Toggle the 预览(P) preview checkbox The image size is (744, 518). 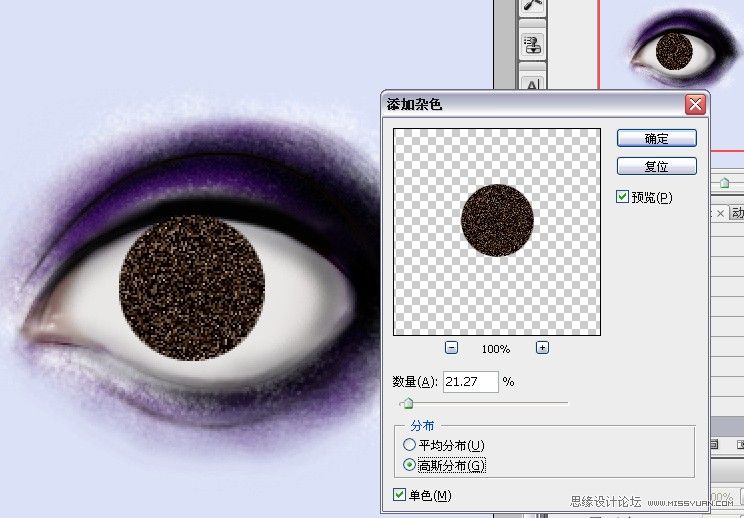622,196
